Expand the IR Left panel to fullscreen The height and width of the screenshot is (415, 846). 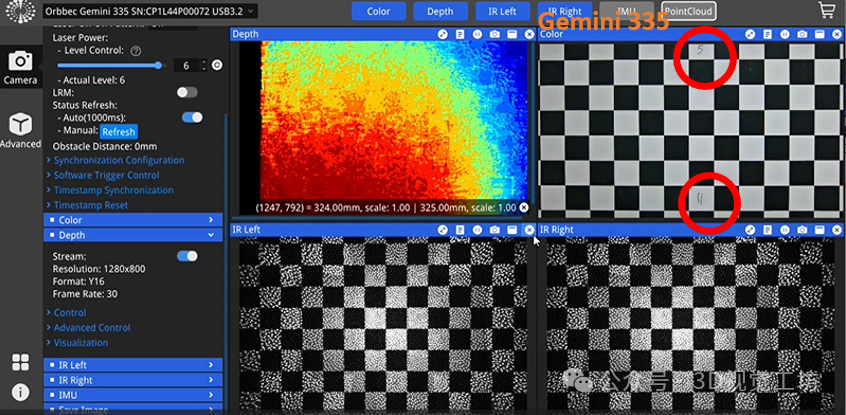click(x=442, y=230)
